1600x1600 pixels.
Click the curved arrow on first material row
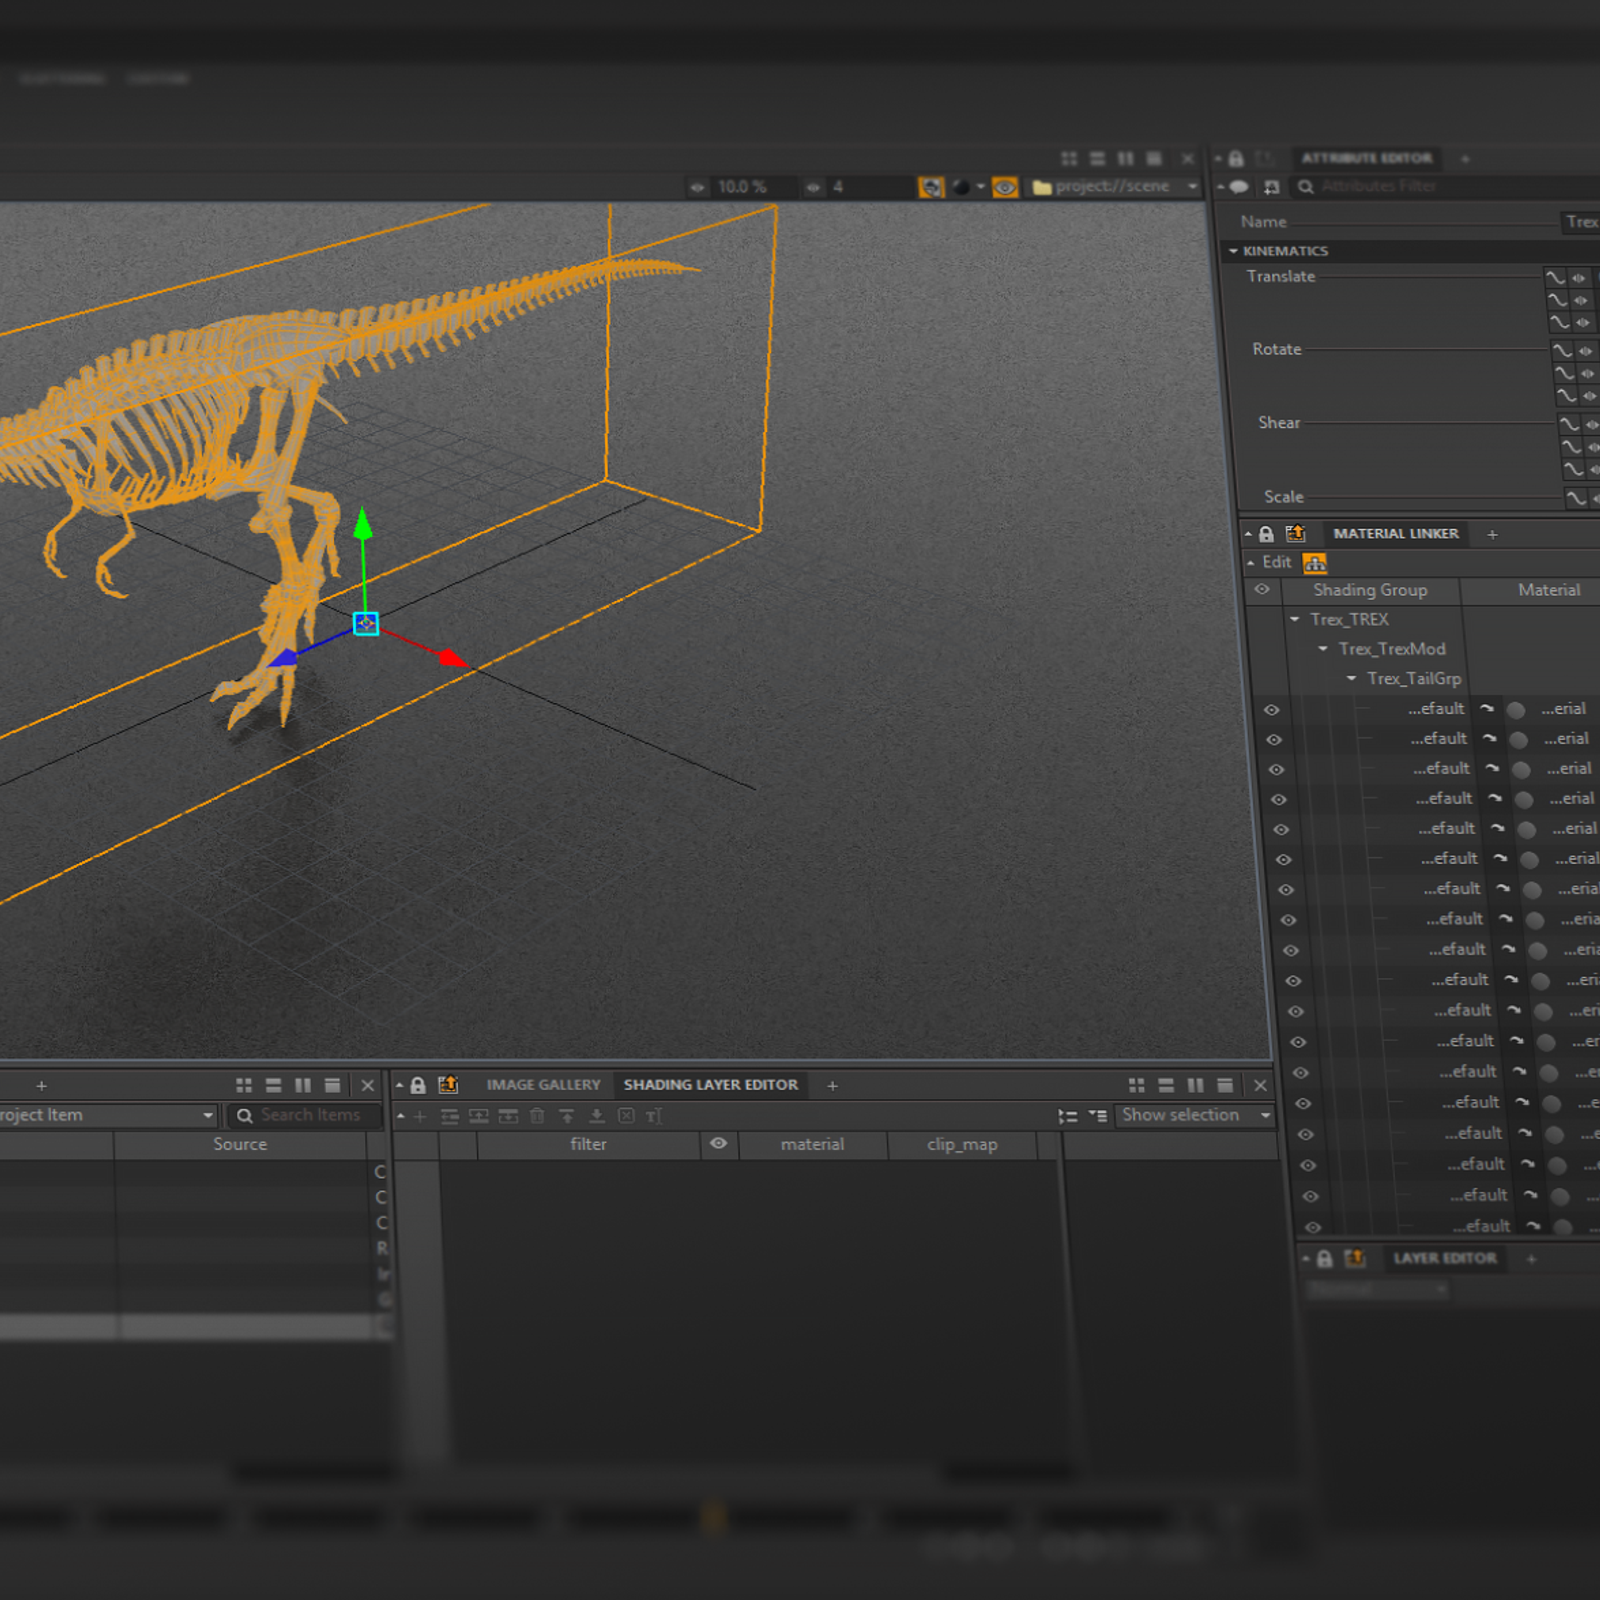tap(1487, 709)
